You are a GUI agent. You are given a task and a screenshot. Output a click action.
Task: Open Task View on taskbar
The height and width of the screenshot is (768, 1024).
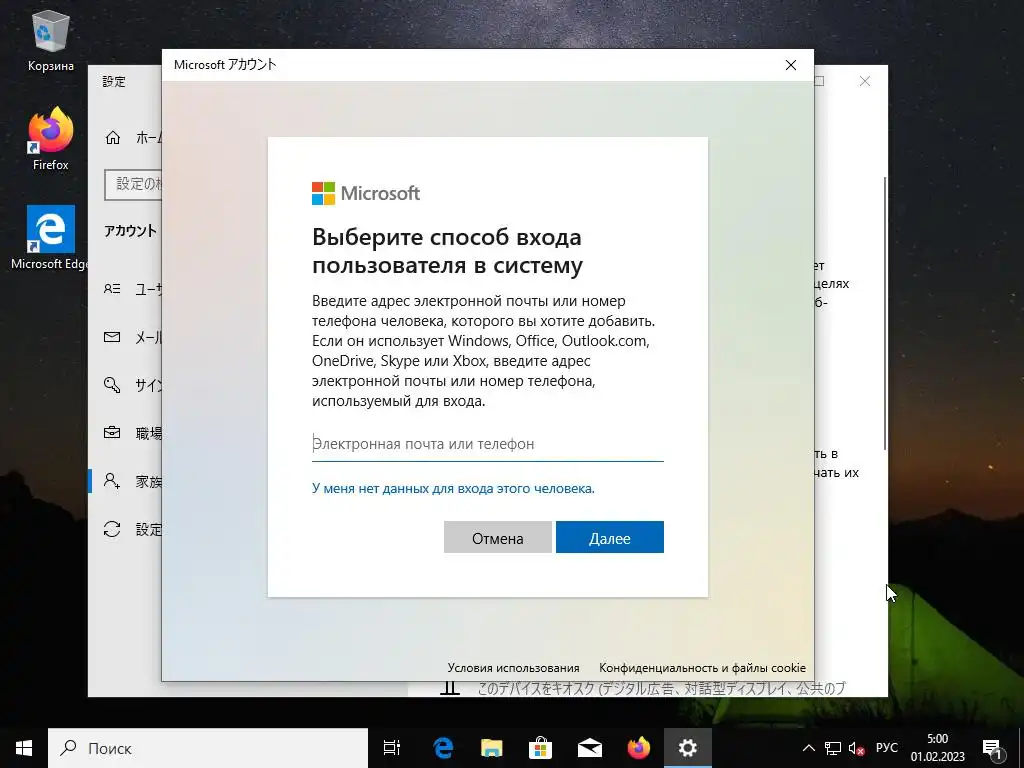click(392, 748)
